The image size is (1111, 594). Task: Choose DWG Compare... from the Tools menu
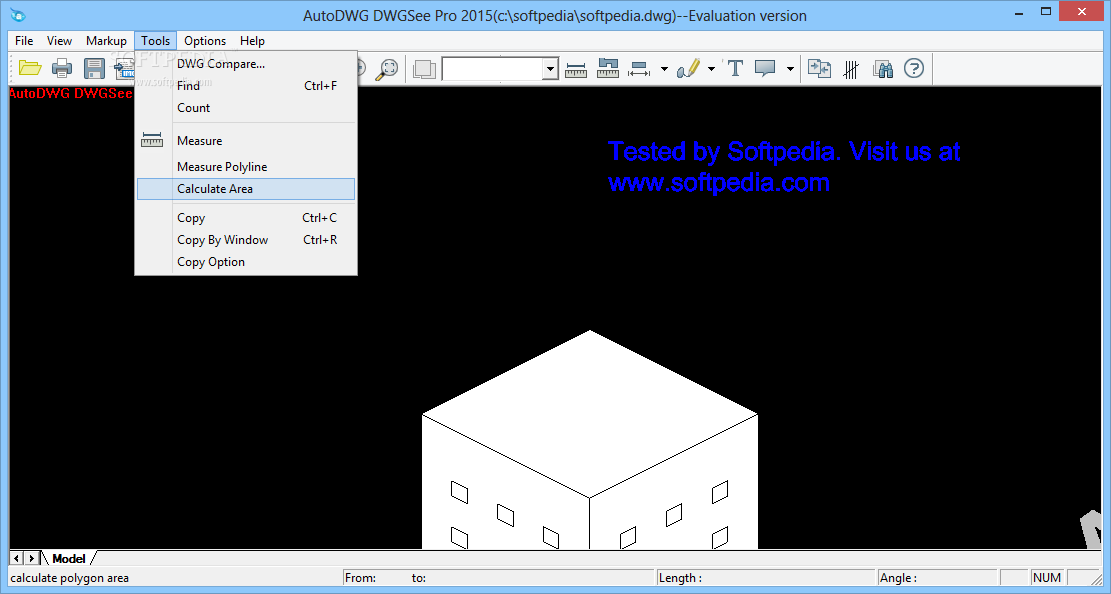pos(246,64)
